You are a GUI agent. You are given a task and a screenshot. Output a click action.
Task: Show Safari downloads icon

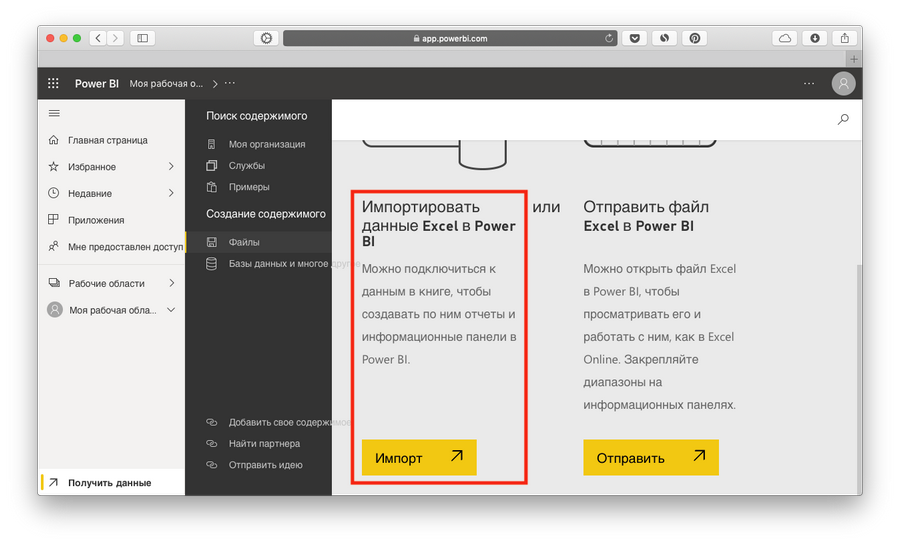point(814,38)
